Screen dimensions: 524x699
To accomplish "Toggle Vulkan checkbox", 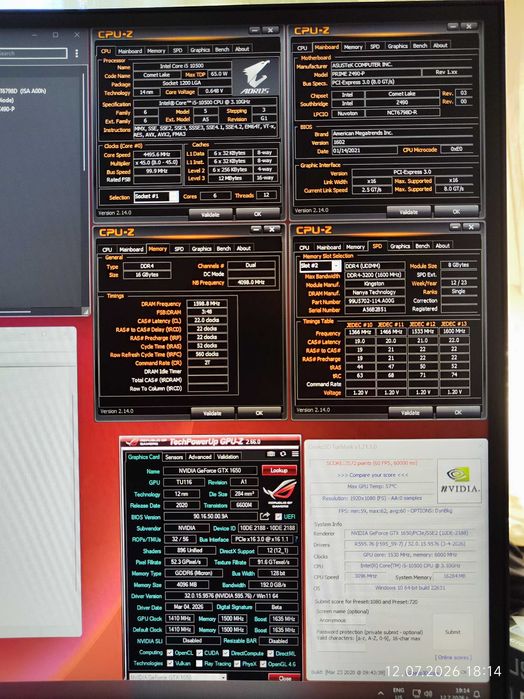I will 170,663.
